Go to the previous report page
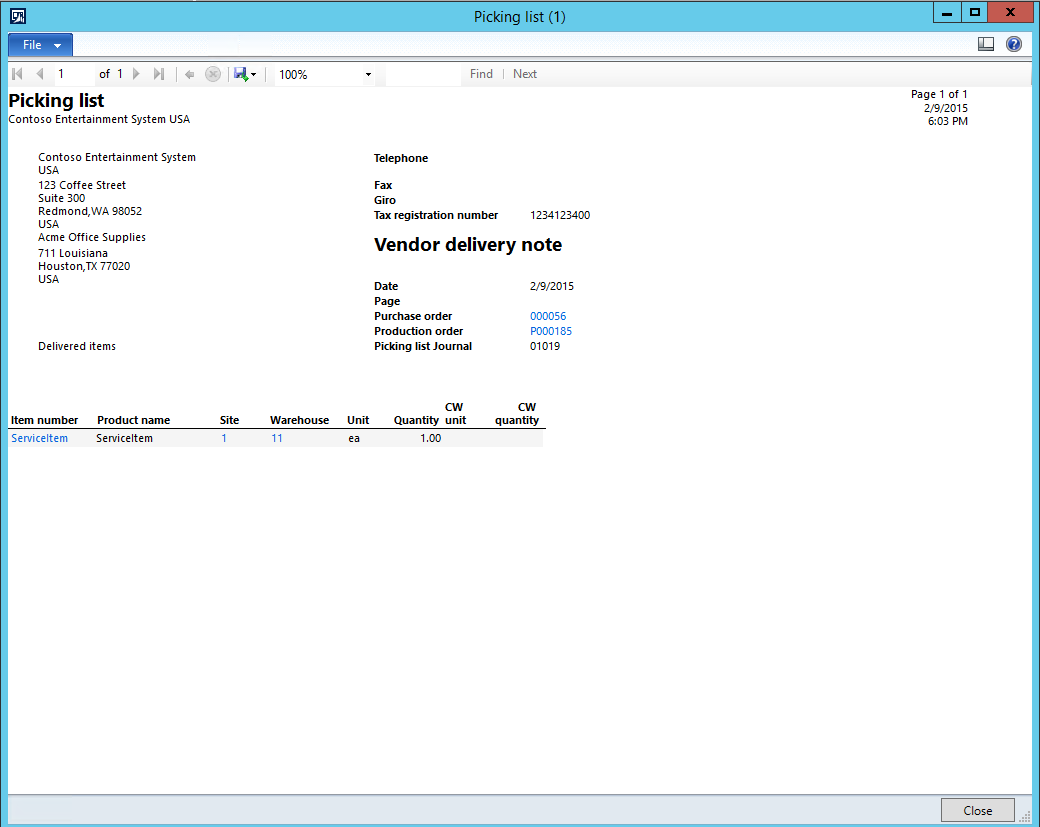Screen dimensions: 1040x827 [x=40, y=74]
